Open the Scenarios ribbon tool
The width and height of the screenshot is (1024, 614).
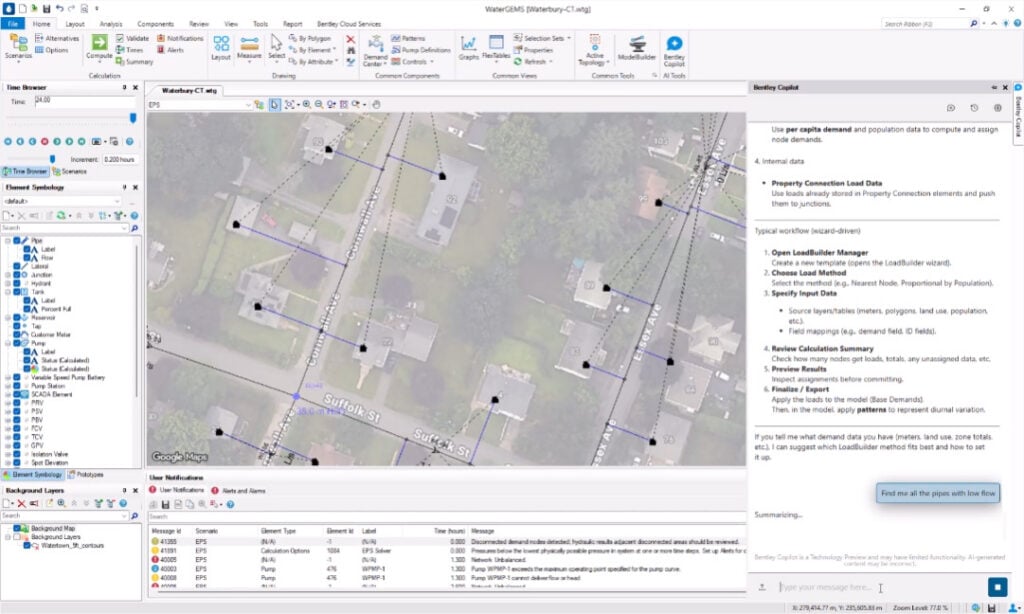click(x=18, y=47)
